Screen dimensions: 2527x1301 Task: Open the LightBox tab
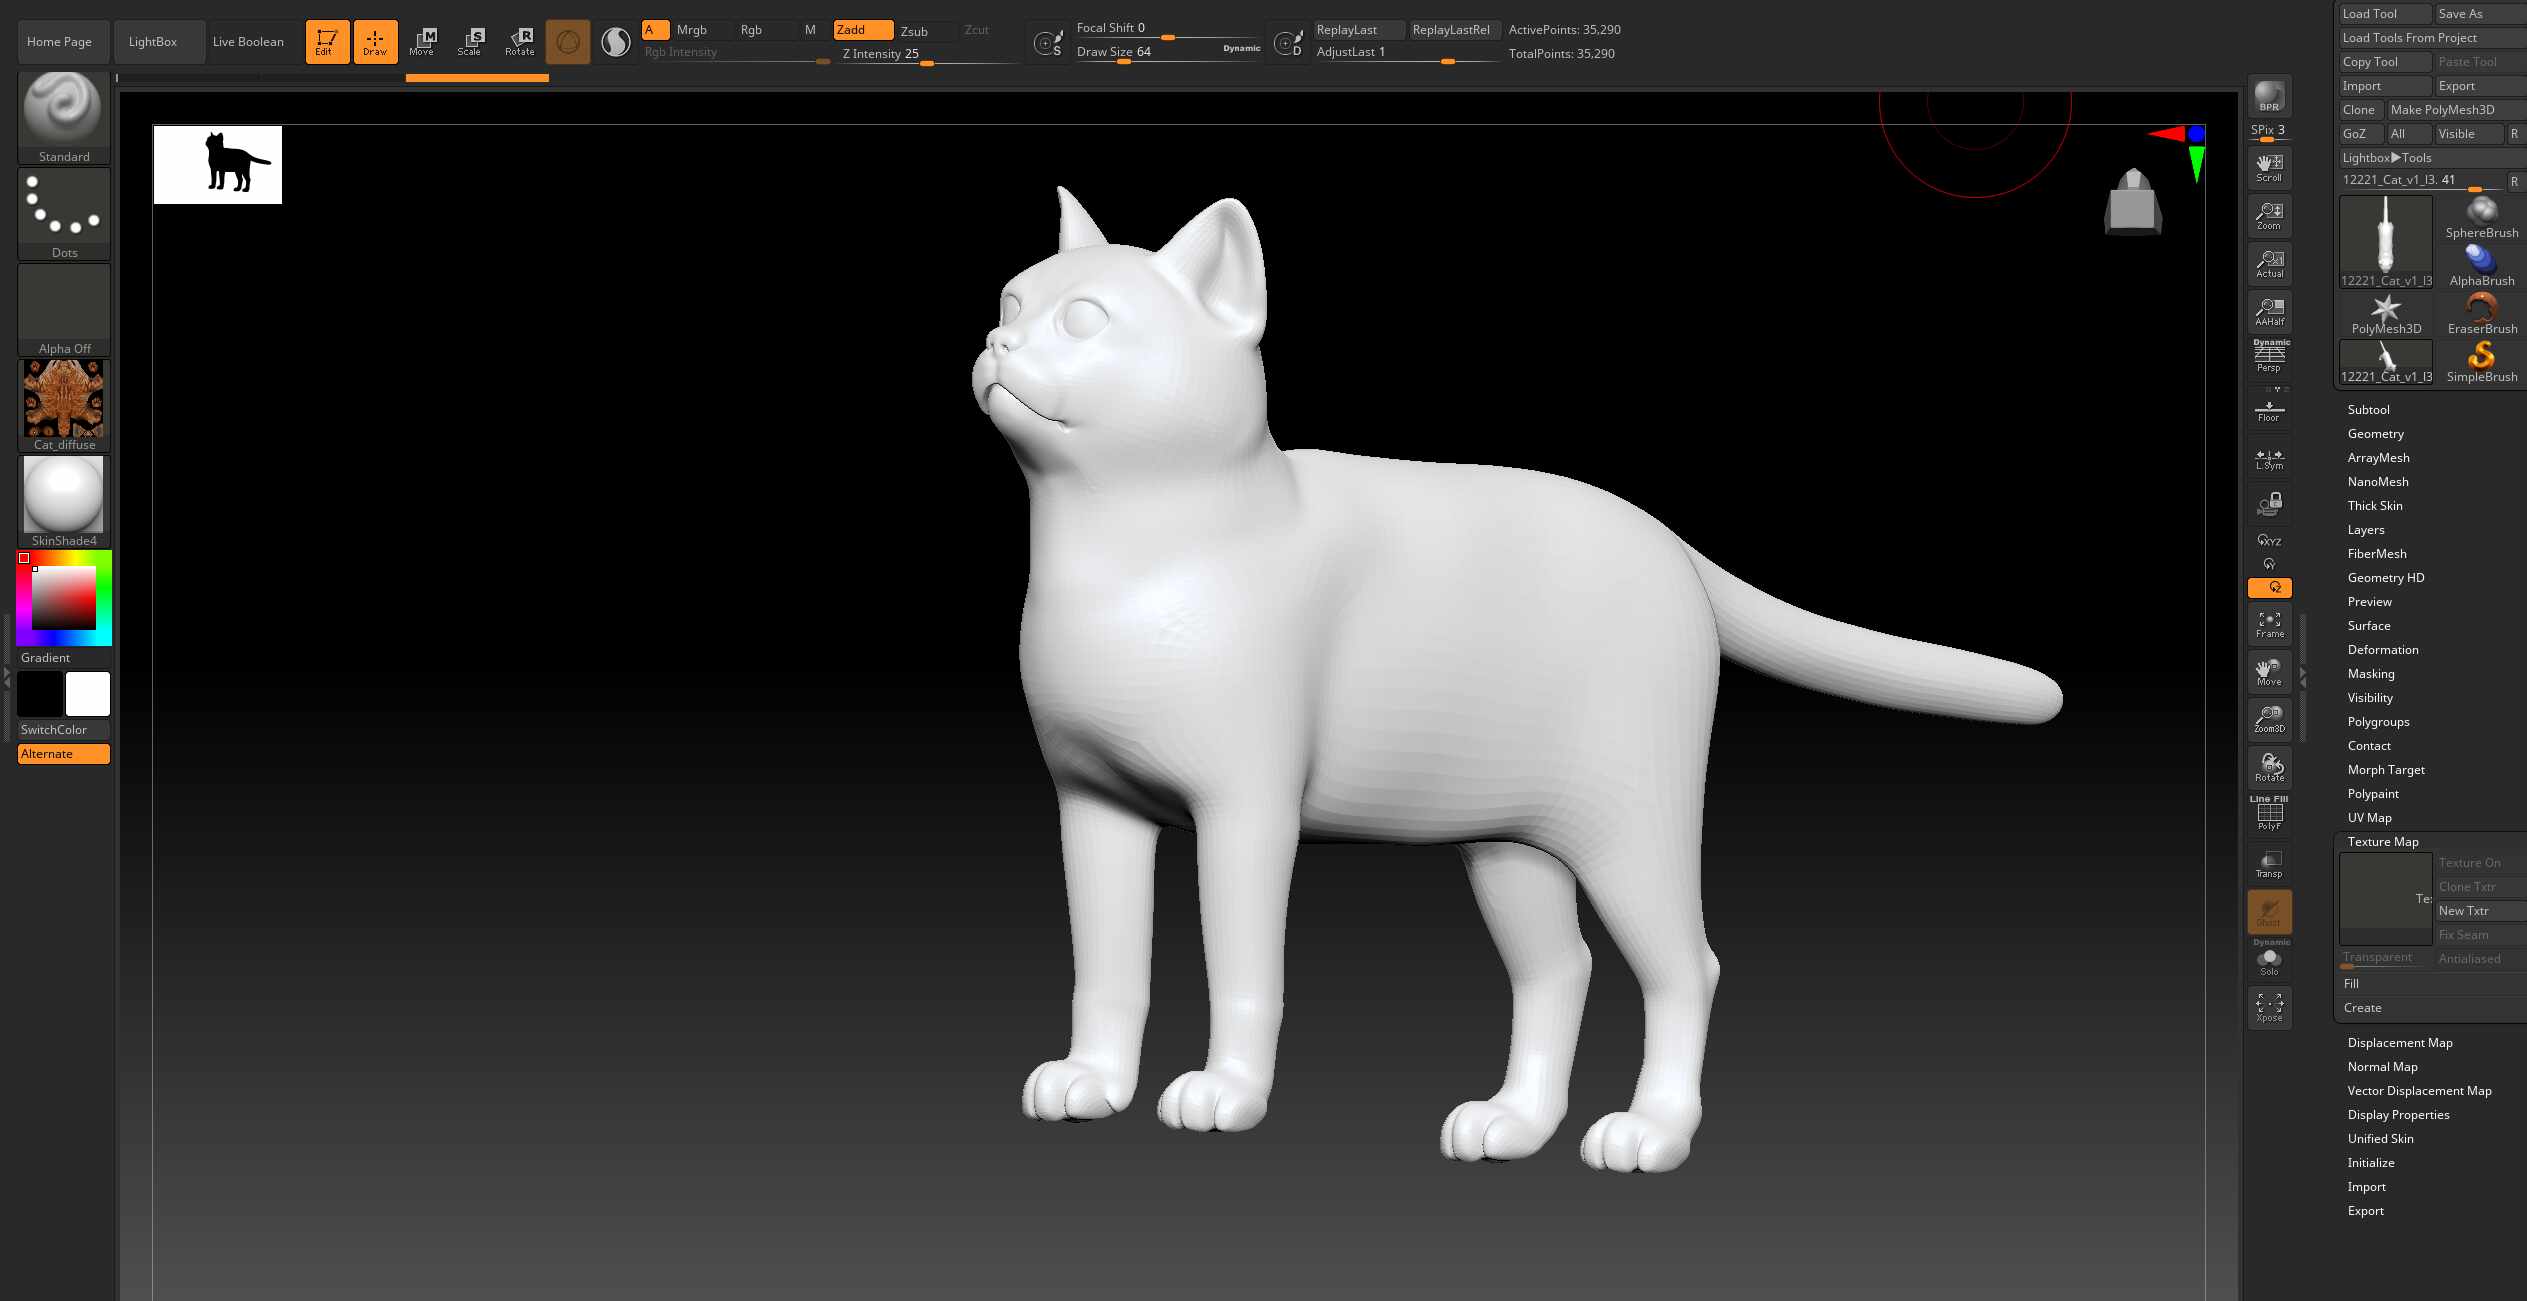click(x=153, y=42)
